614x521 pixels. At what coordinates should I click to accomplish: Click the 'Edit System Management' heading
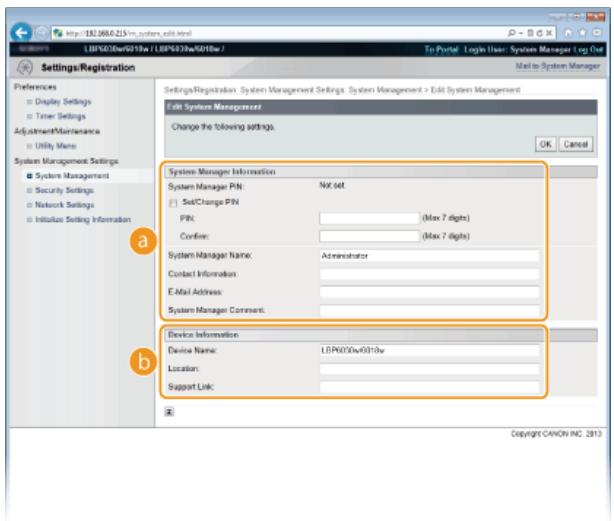[x=214, y=107]
